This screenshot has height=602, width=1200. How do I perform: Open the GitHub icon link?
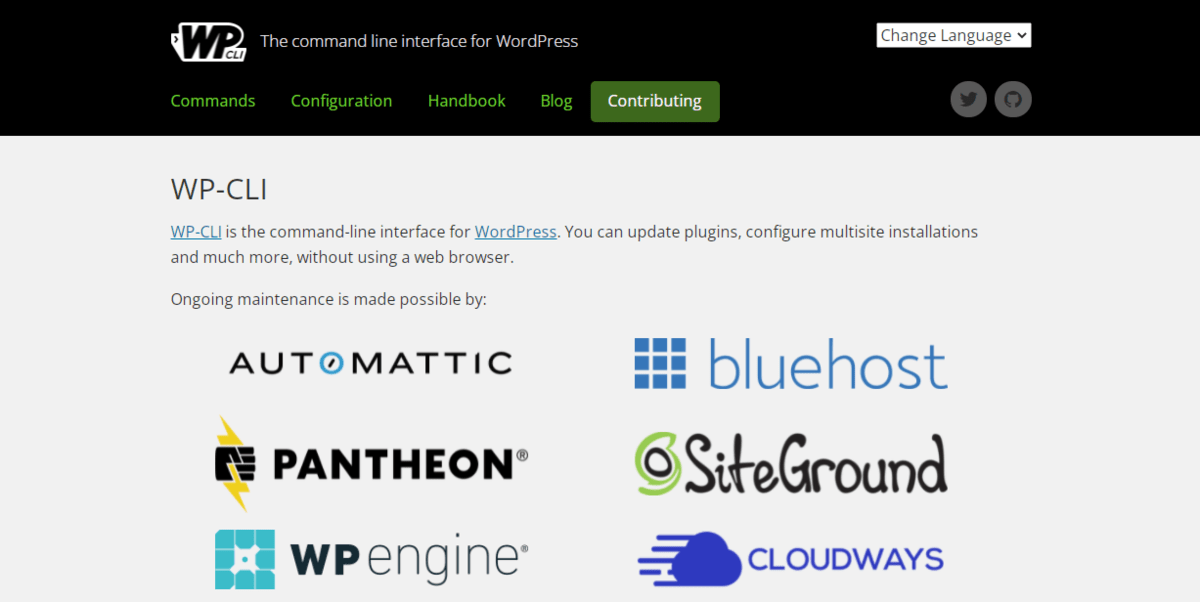click(1013, 99)
